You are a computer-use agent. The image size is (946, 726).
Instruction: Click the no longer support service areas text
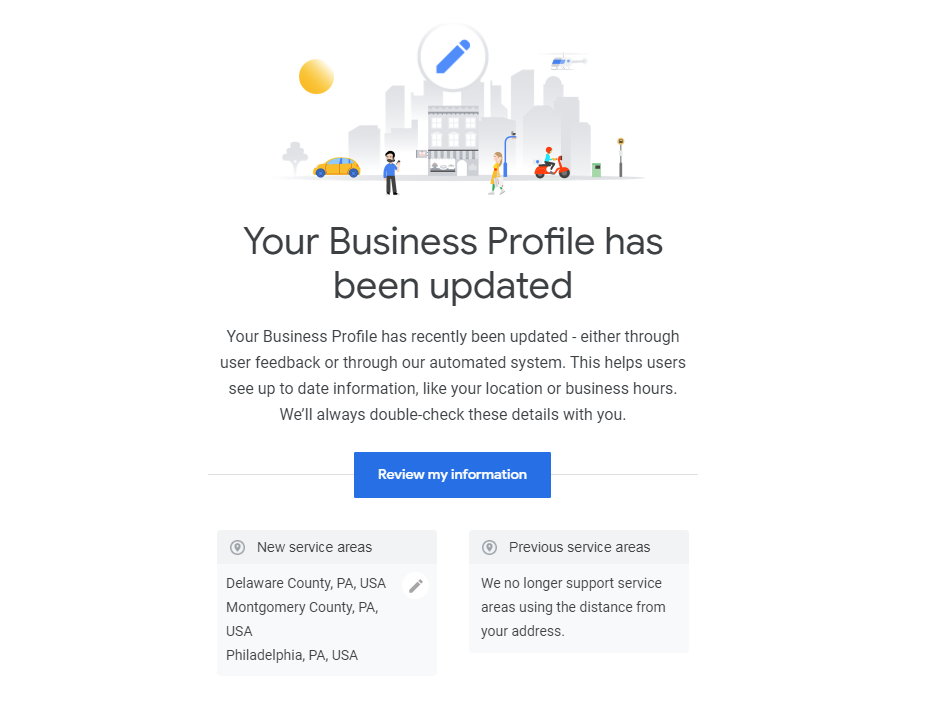[573, 607]
